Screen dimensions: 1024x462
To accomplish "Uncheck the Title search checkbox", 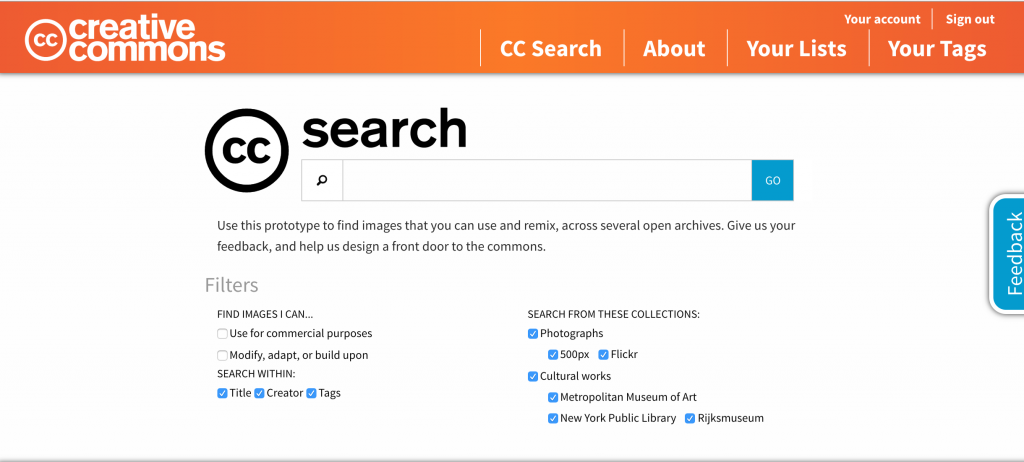I will tap(222, 393).
